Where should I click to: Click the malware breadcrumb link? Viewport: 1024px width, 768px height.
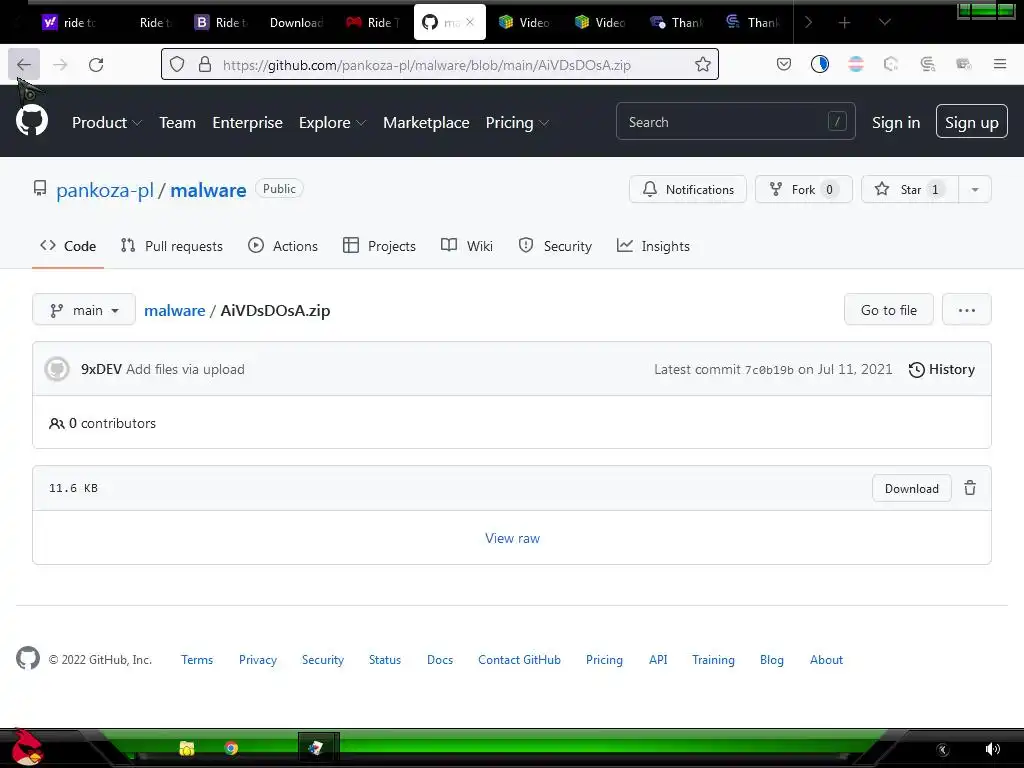coord(174,310)
